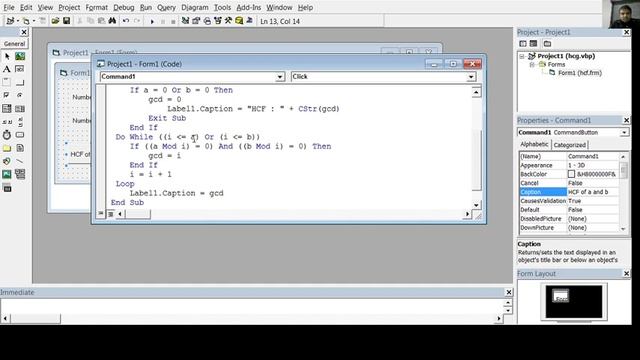Click the Data View Window toolbar icon

pos(239,21)
